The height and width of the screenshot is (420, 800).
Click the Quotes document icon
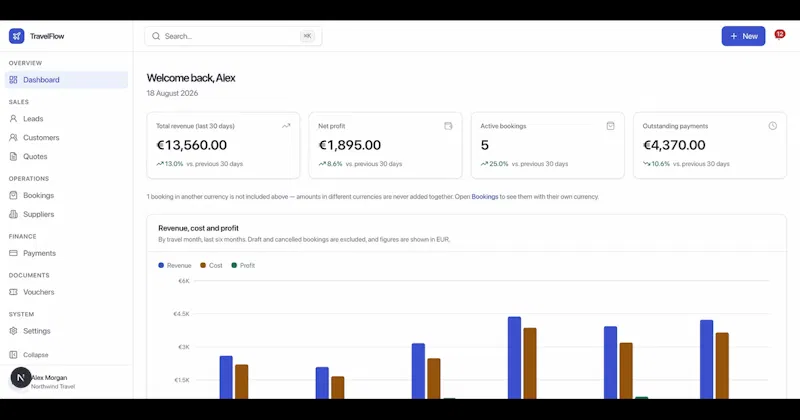tap(13, 156)
